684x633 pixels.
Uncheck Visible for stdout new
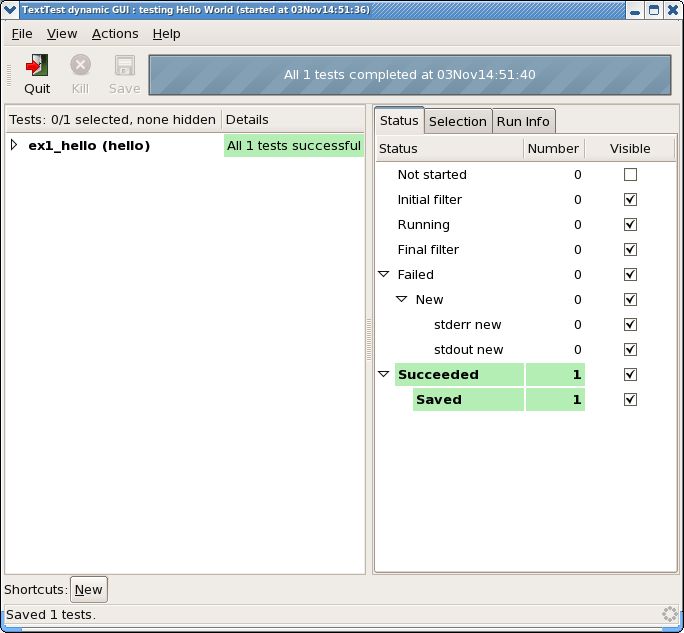[630, 349]
